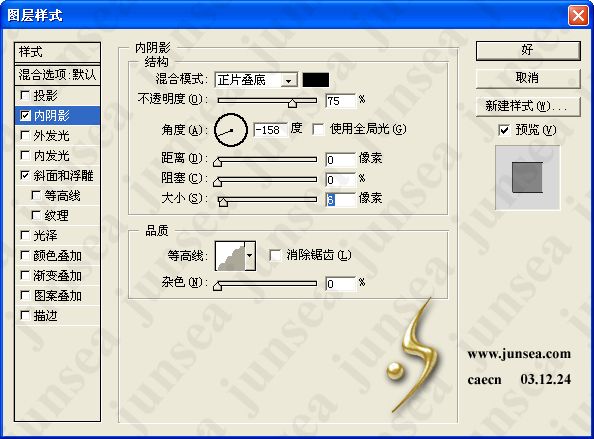Toggle the 斜面和浮雕 bevel checkbox
The height and width of the screenshot is (439, 594).
(x=25, y=175)
